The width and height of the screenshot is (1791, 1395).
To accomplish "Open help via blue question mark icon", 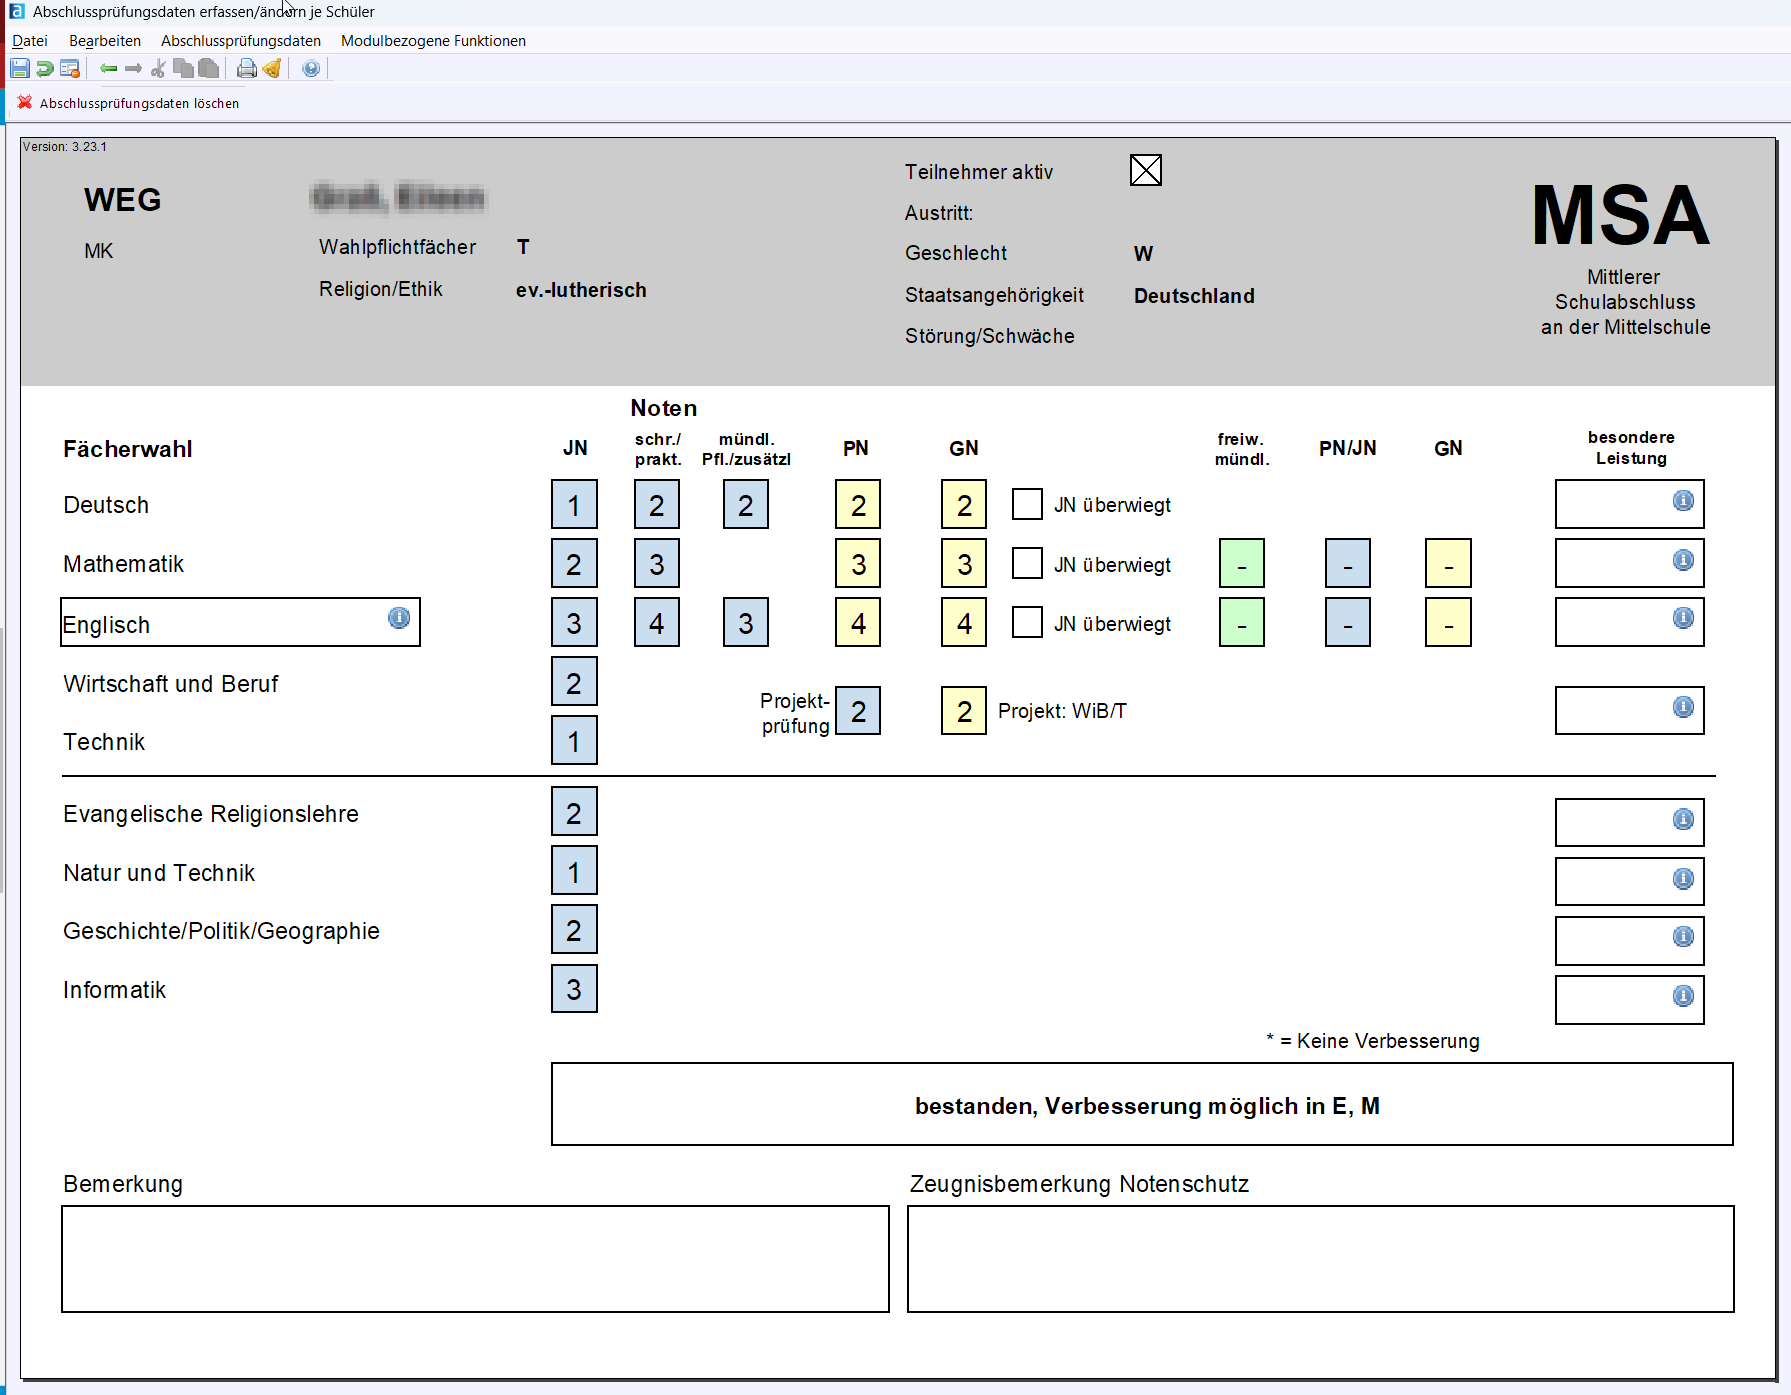I will (311, 69).
